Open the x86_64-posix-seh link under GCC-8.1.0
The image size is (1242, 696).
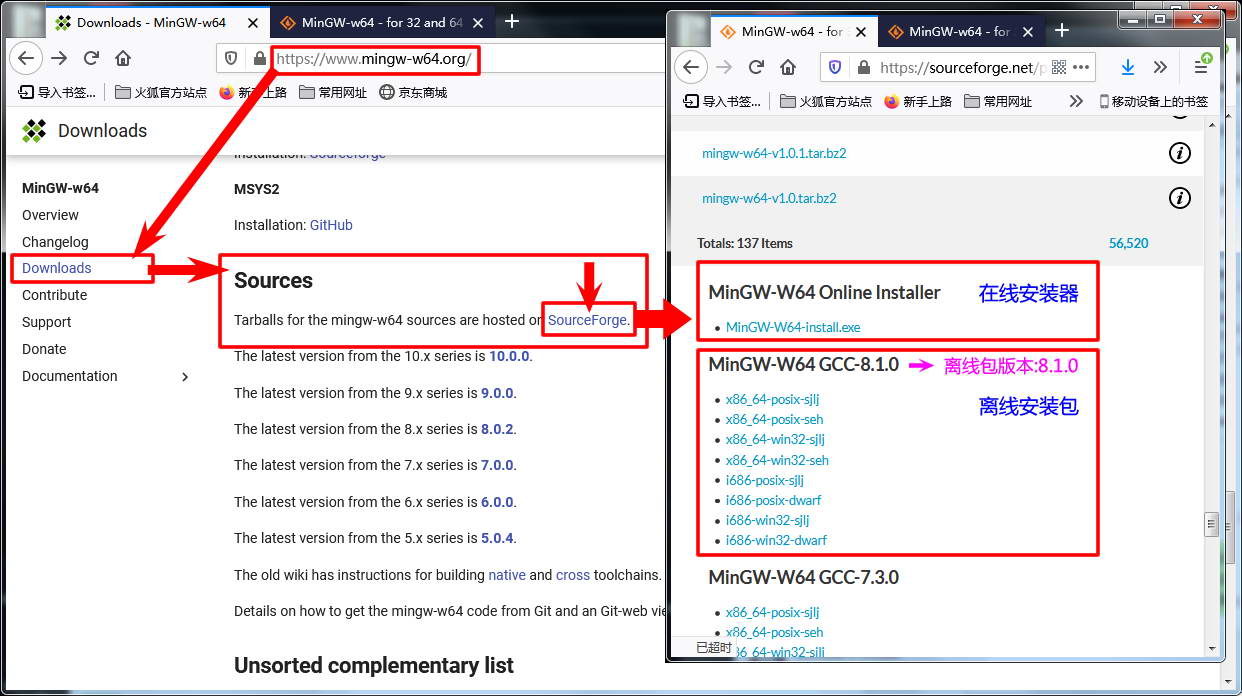click(x=774, y=419)
